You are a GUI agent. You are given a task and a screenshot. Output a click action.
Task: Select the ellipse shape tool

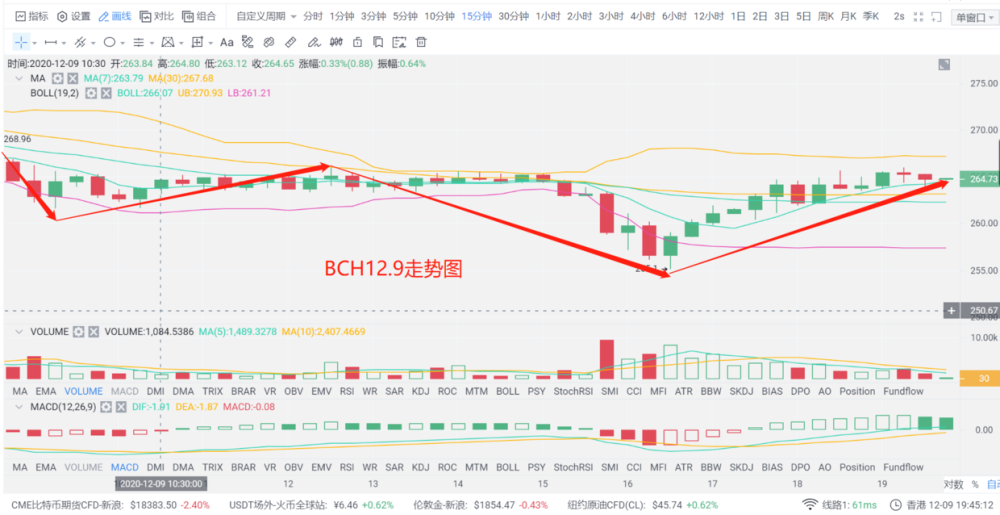click(110, 43)
